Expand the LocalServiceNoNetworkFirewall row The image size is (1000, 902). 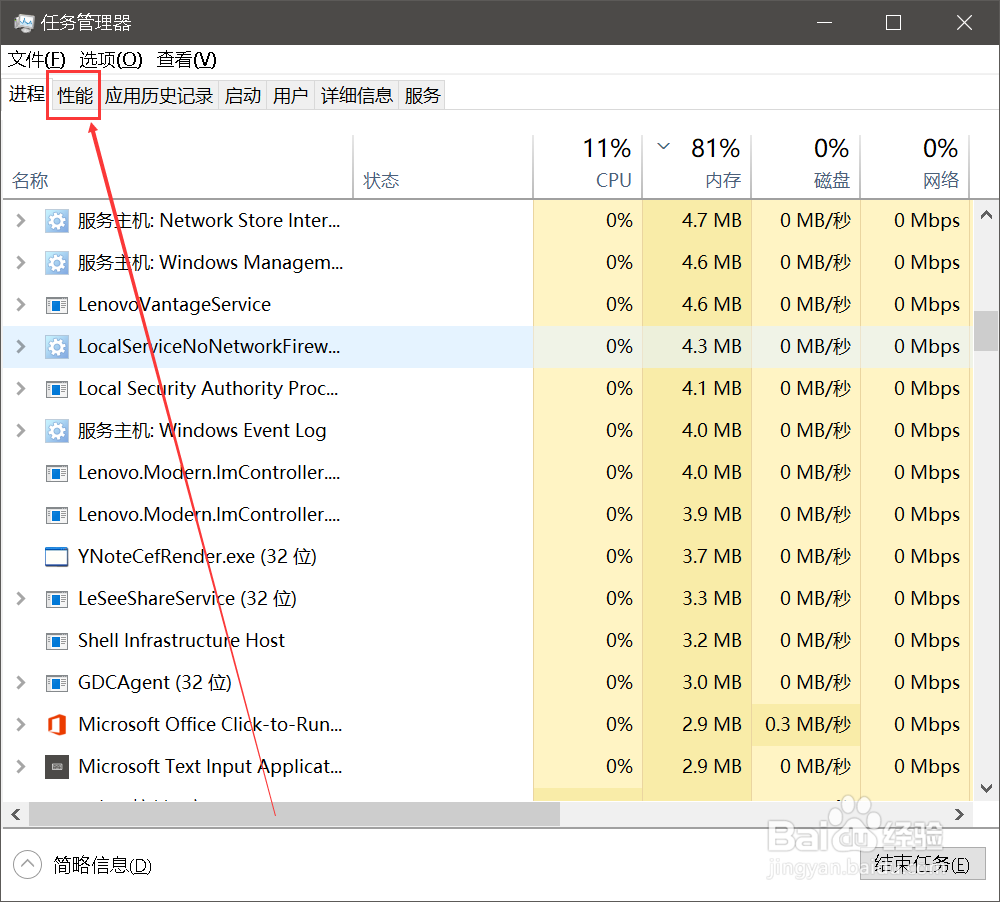click(x=20, y=347)
